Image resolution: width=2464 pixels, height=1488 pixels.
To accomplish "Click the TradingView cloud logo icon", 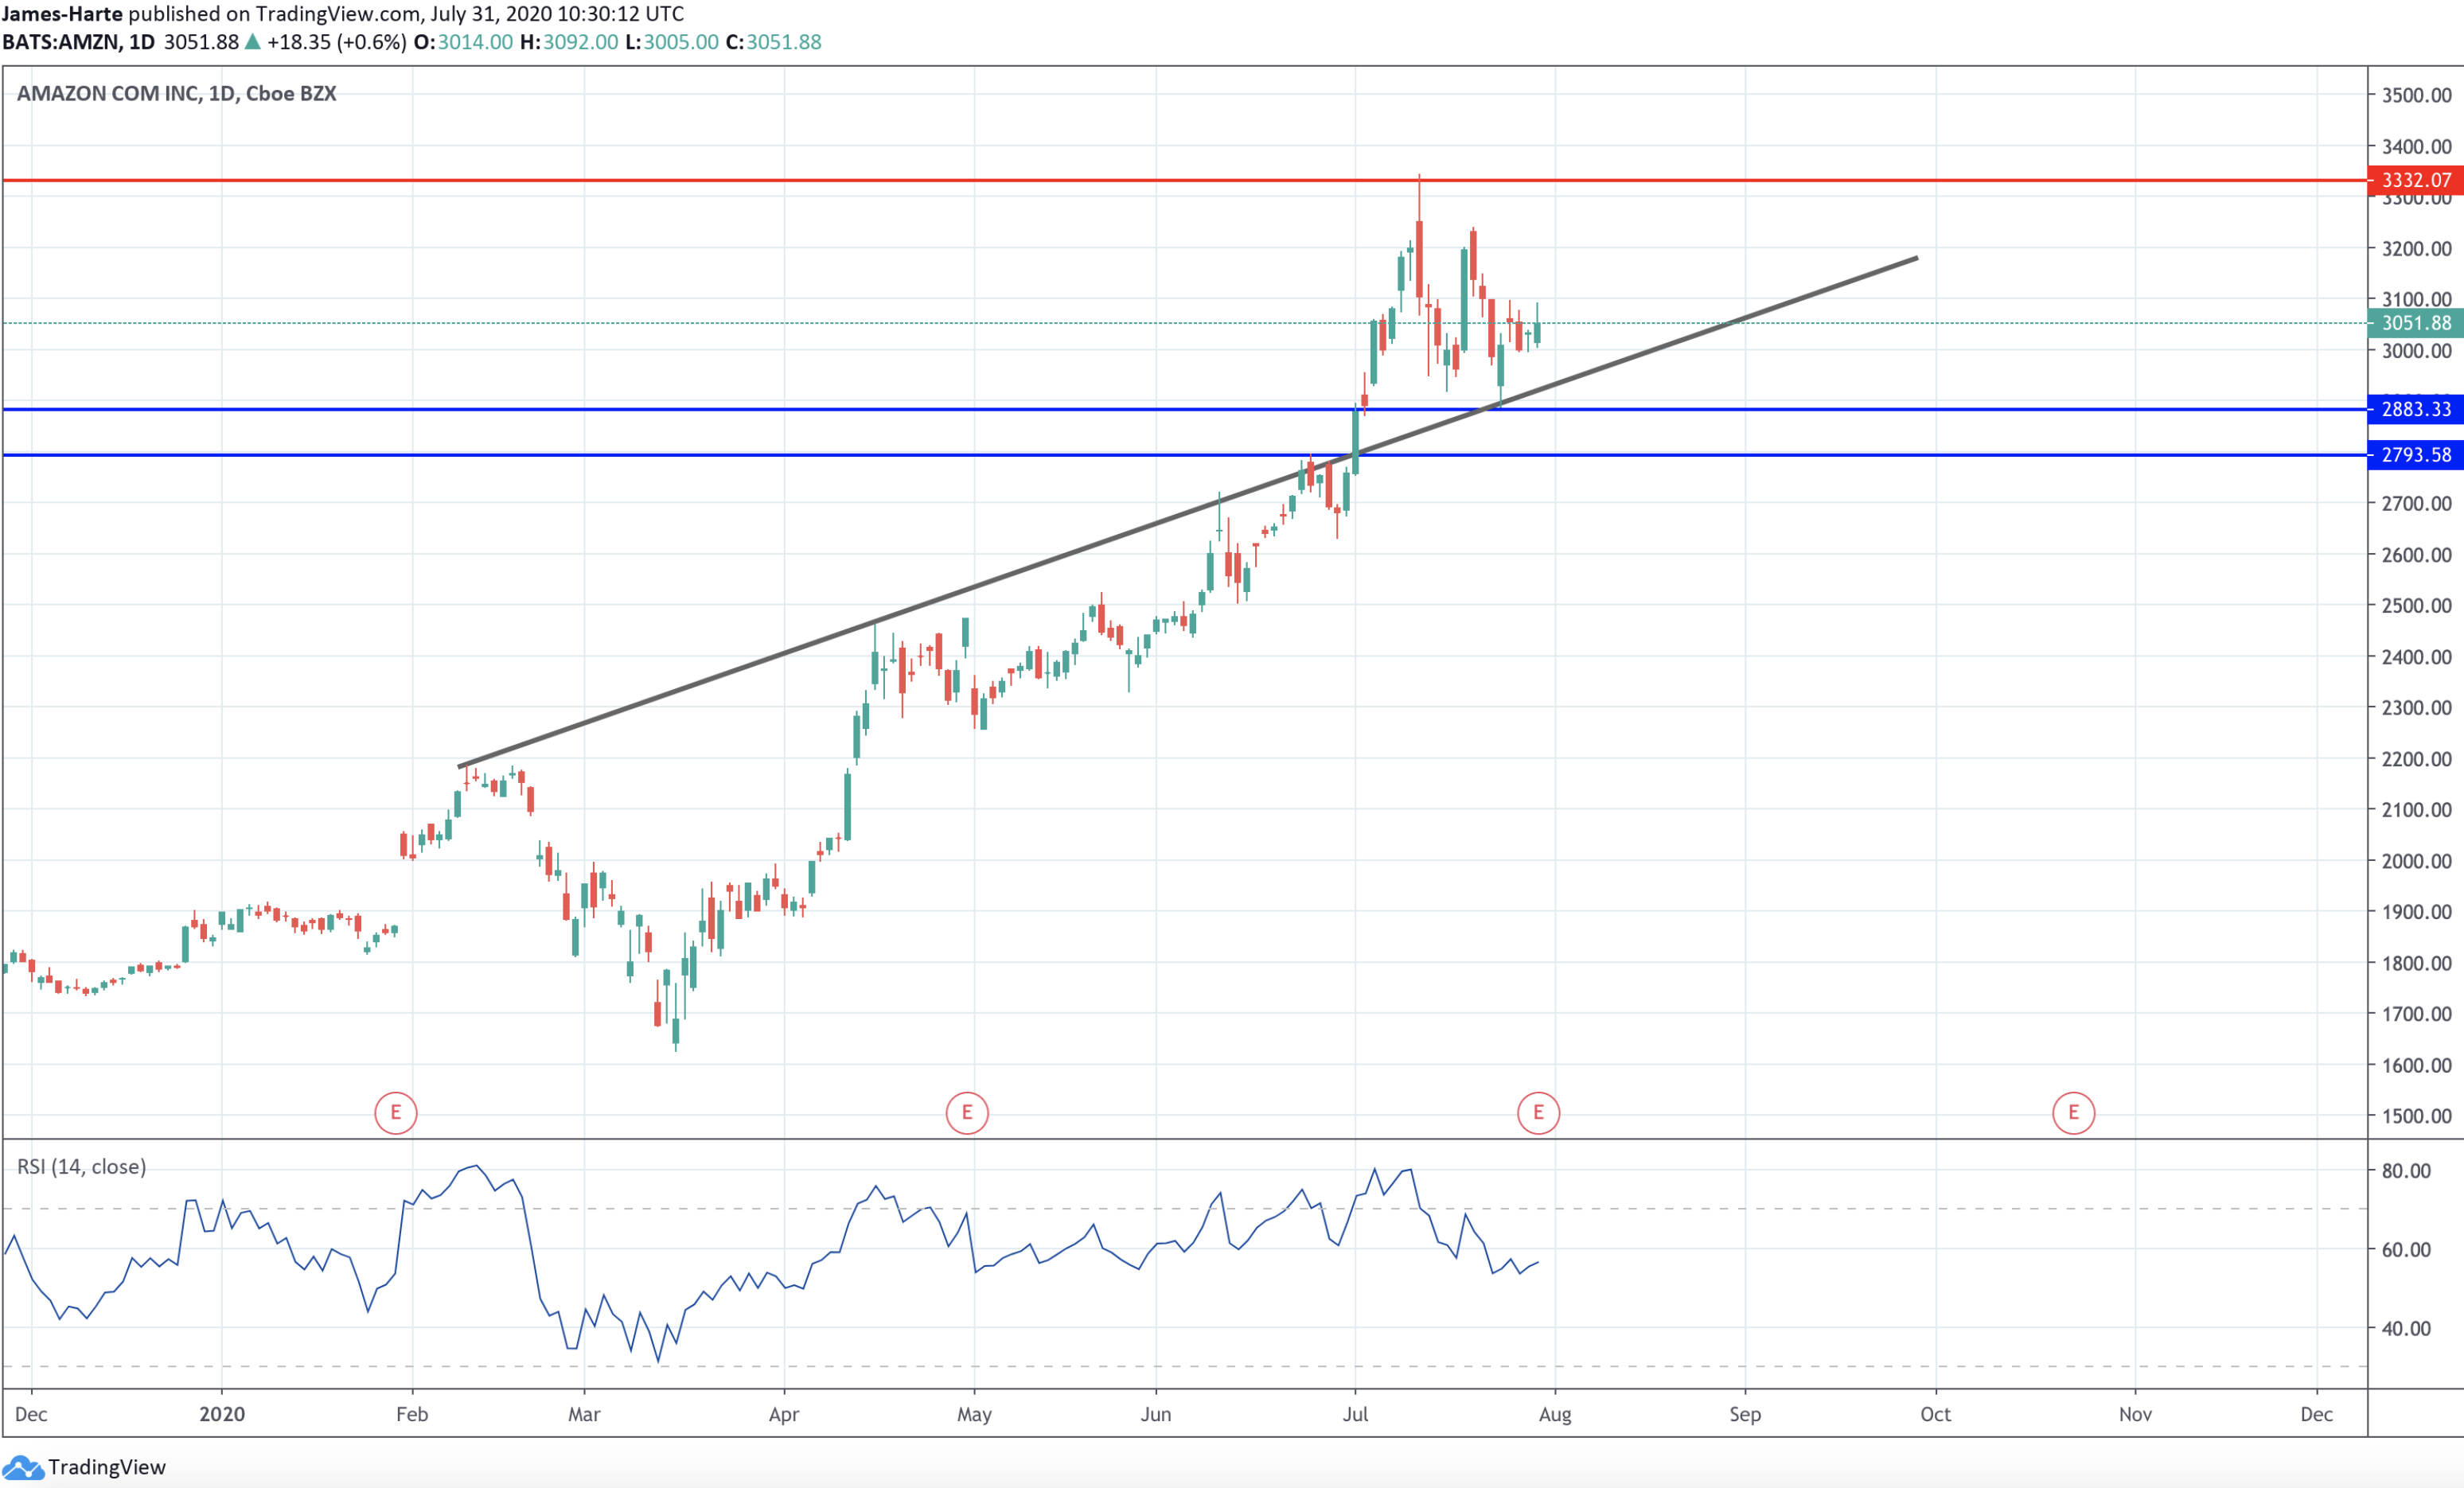I will click(22, 1467).
